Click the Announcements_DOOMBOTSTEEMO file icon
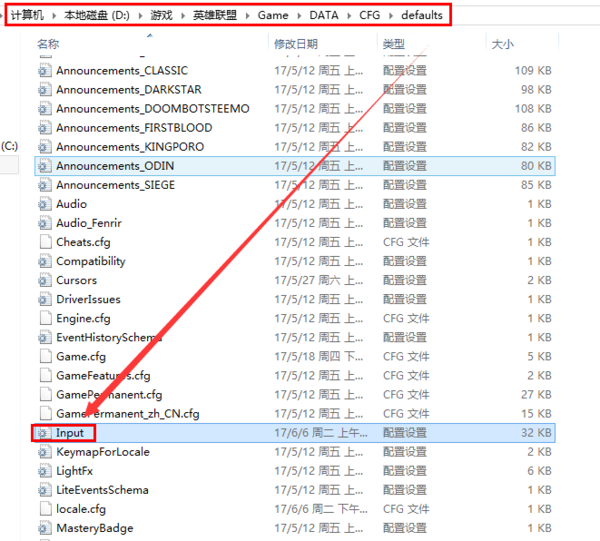The height and width of the screenshot is (541, 600). tap(45, 109)
